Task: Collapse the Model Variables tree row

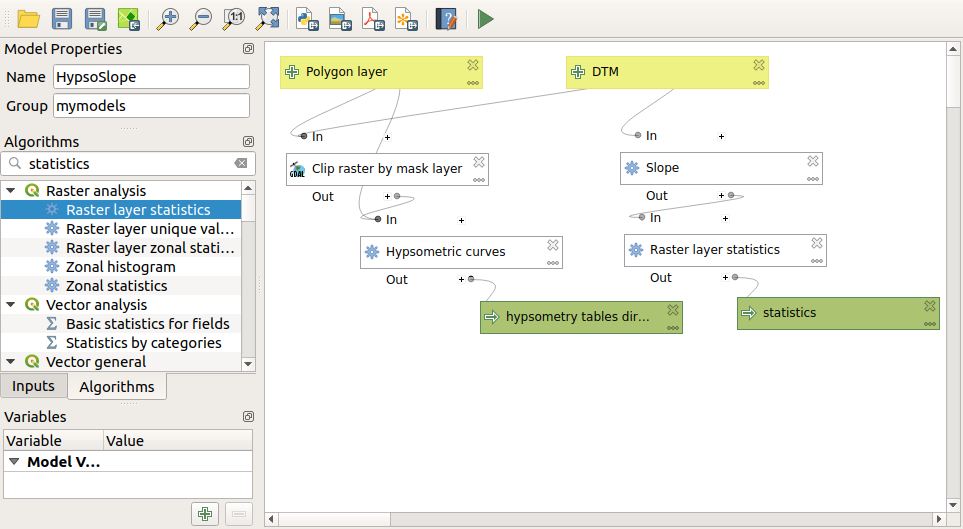Action: (14, 462)
